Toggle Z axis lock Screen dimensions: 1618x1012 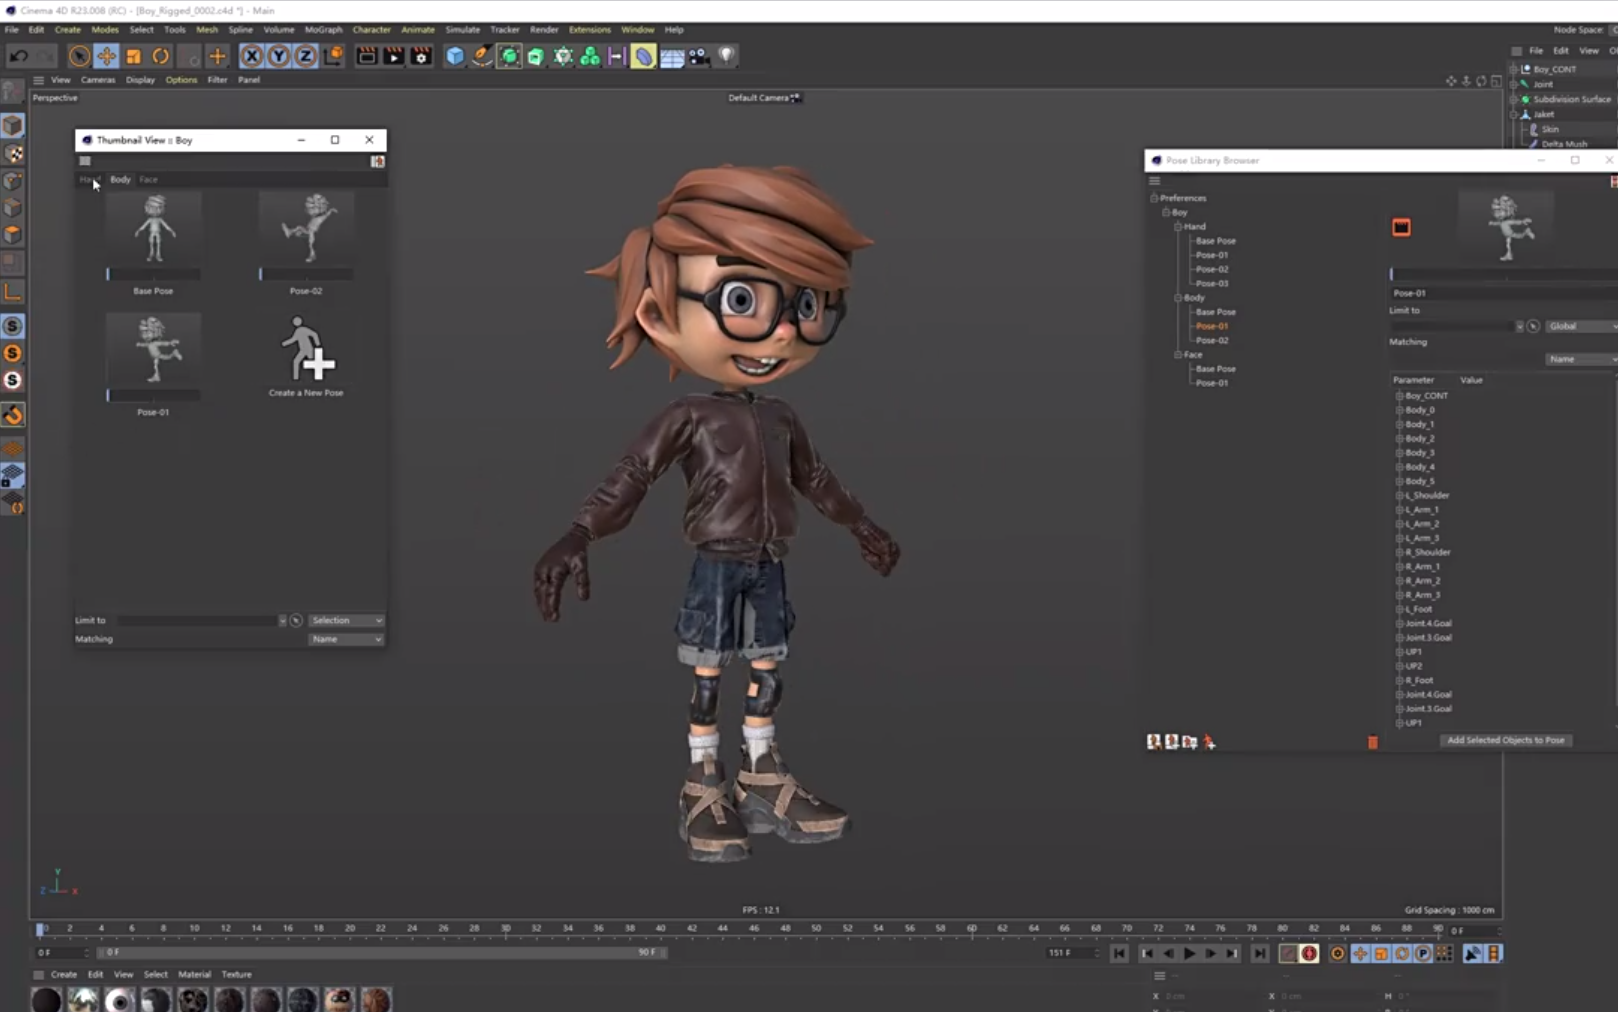(305, 56)
